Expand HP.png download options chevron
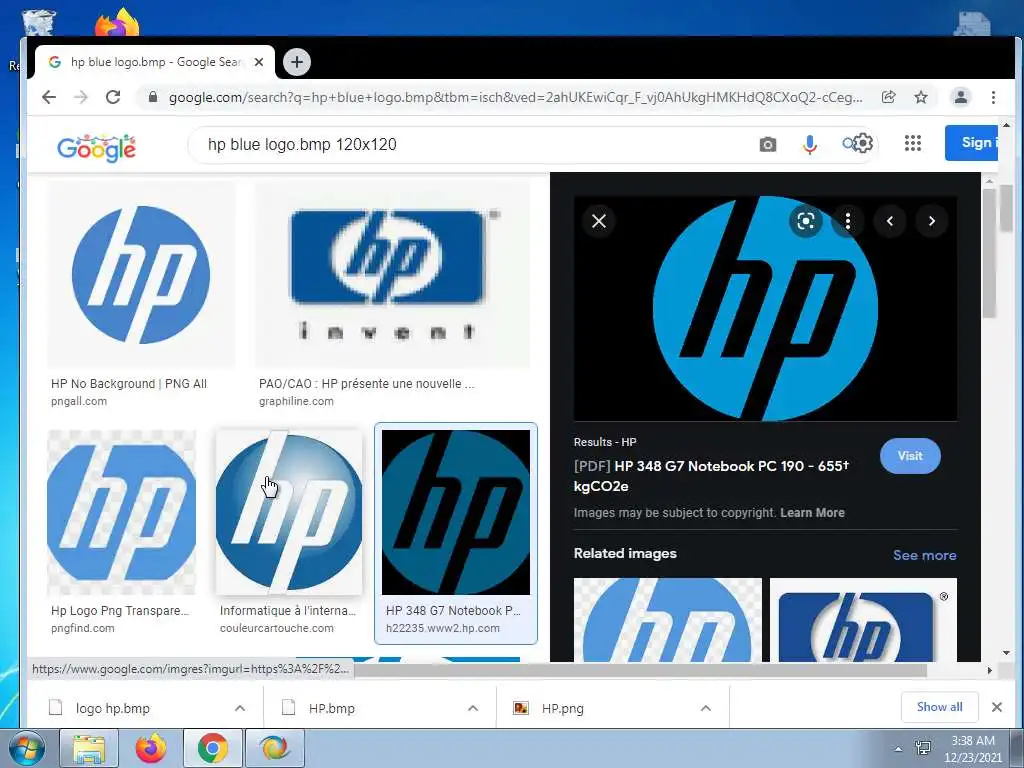1024x768 pixels. pyautogui.click(x=705, y=708)
